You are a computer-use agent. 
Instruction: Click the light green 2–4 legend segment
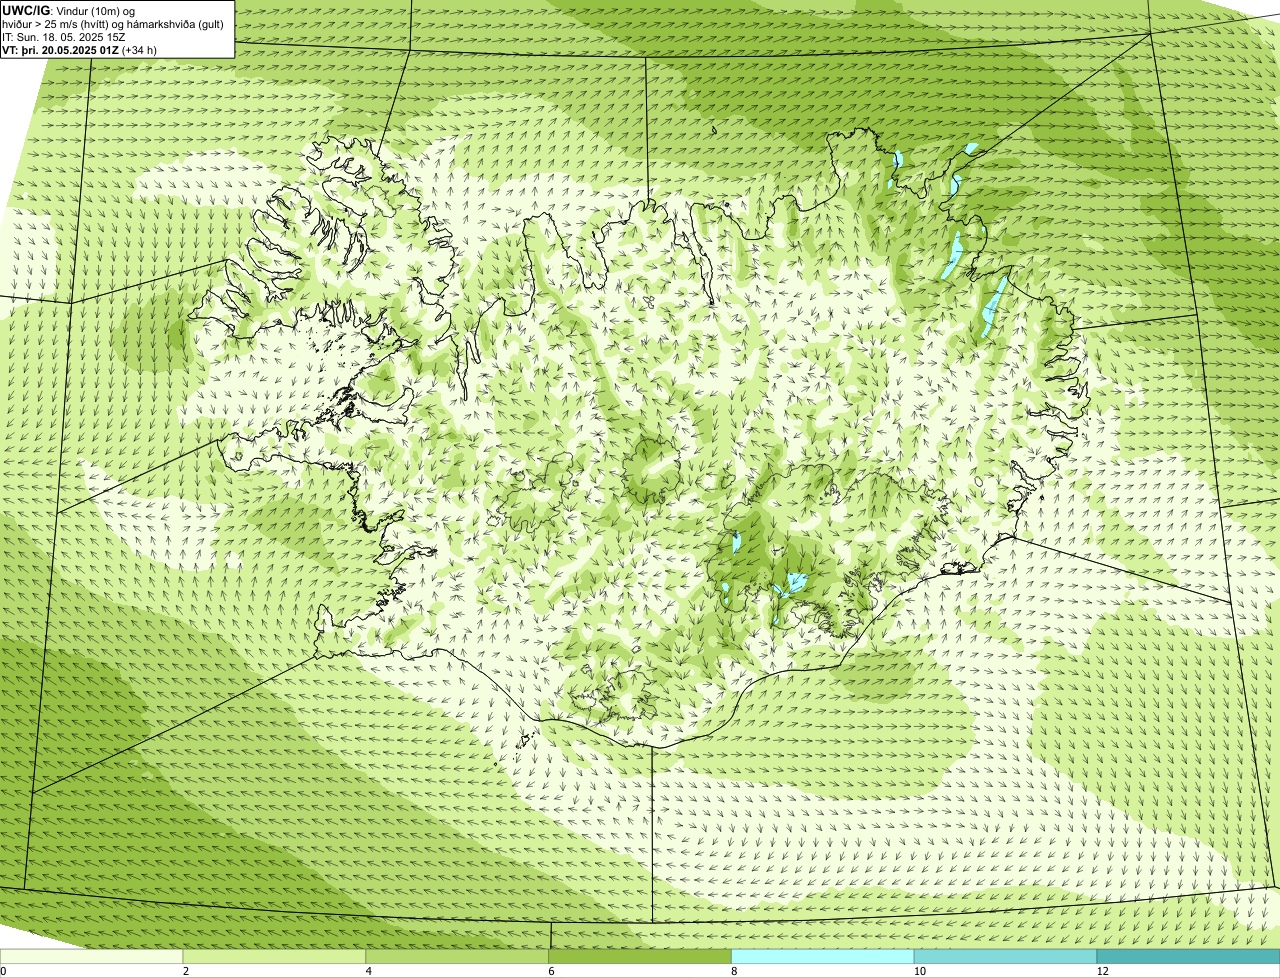click(275, 956)
